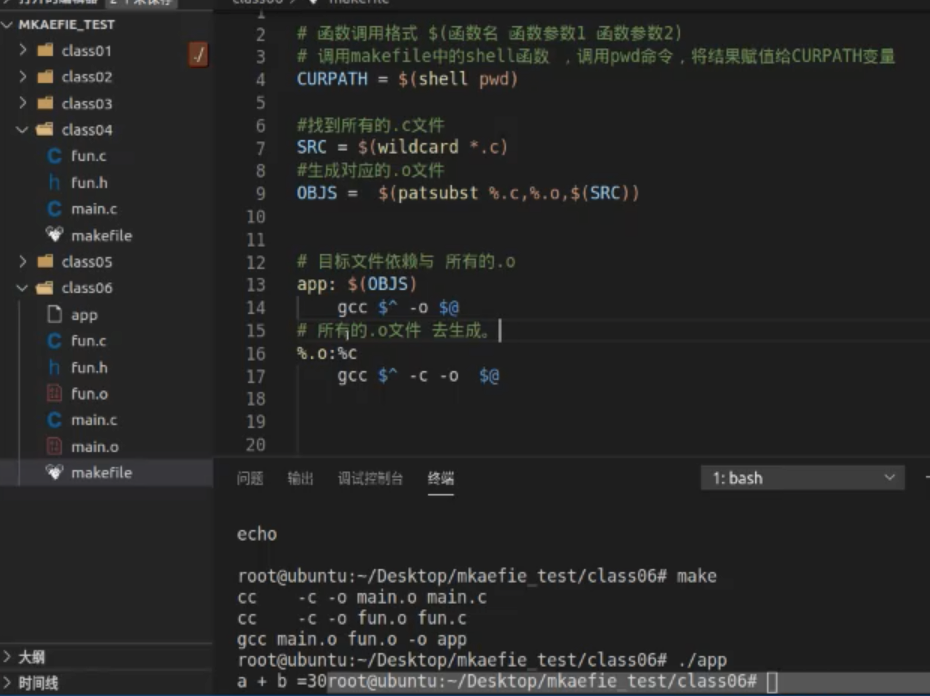
Task: Click the OBJS patsubst line
Action: (468, 193)
